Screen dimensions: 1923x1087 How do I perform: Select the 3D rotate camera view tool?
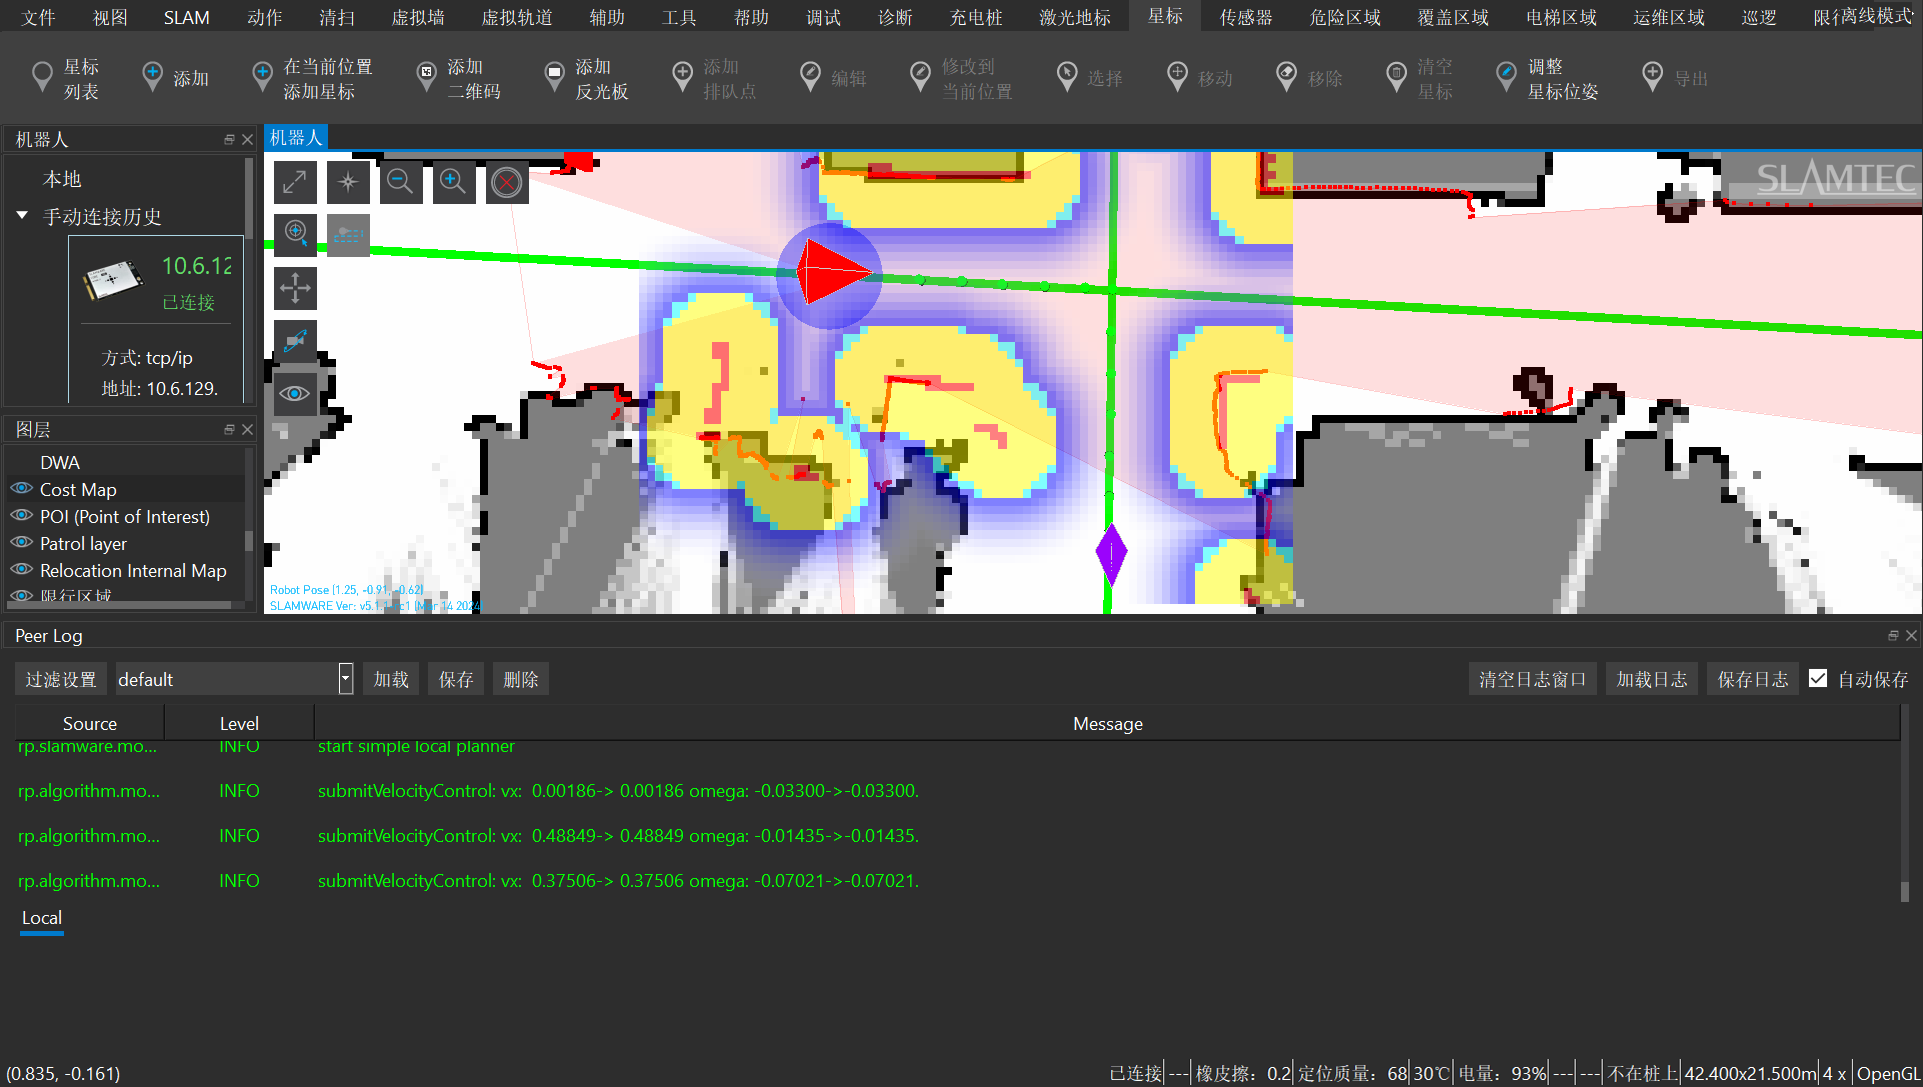tap(295, 340)
